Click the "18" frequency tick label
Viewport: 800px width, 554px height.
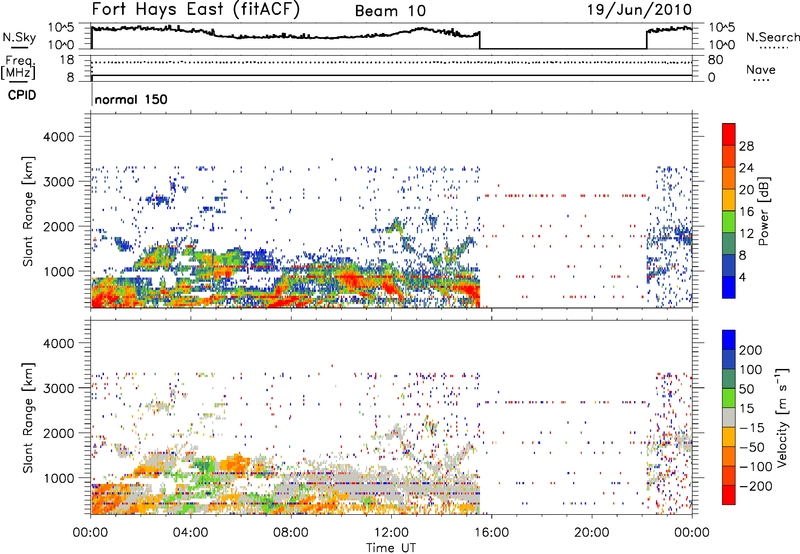click(x=66, y=60)
